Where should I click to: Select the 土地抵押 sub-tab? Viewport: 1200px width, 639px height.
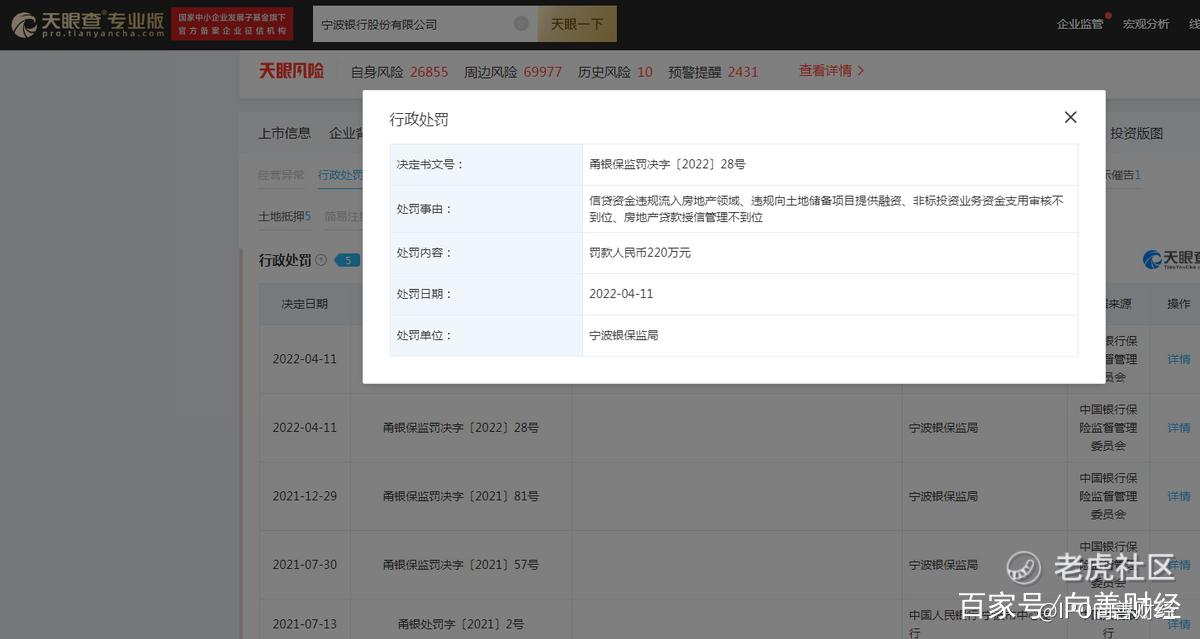click(285, 216)
